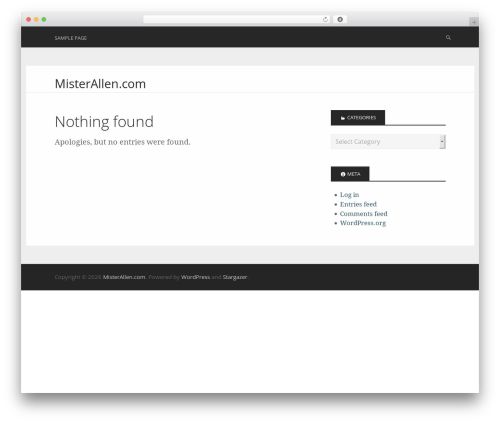The width and height of the screenshot is (500, 423).
Task: Open a new tab with the plus button
Action: [474, 22]
